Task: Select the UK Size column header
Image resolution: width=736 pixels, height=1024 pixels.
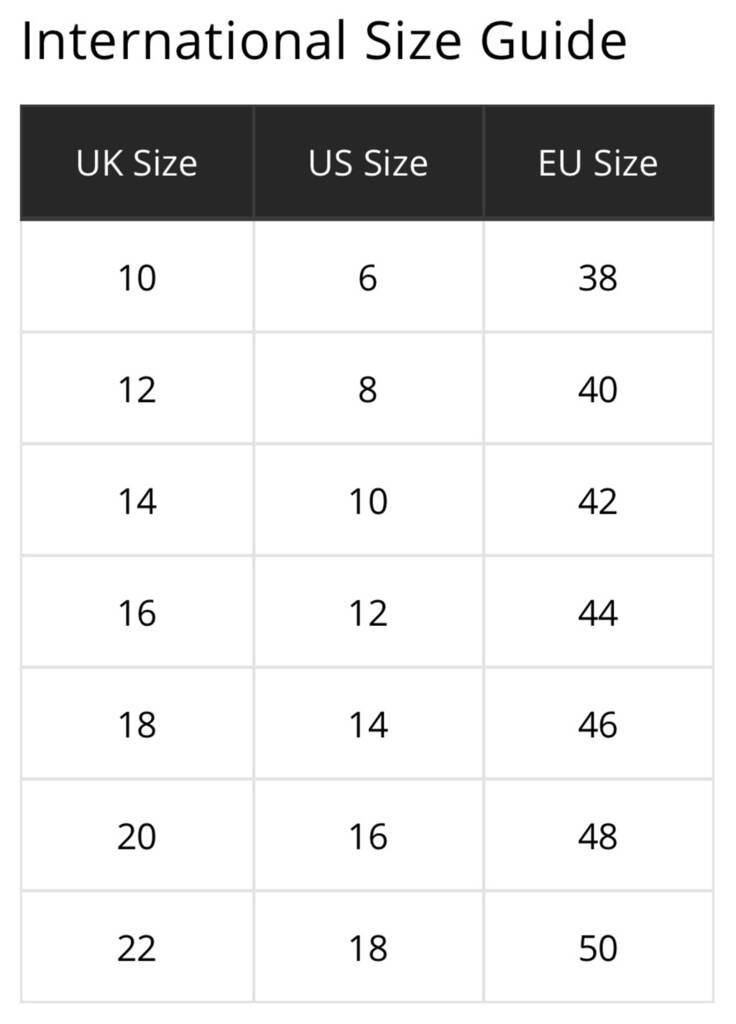Action: (136, 163)
